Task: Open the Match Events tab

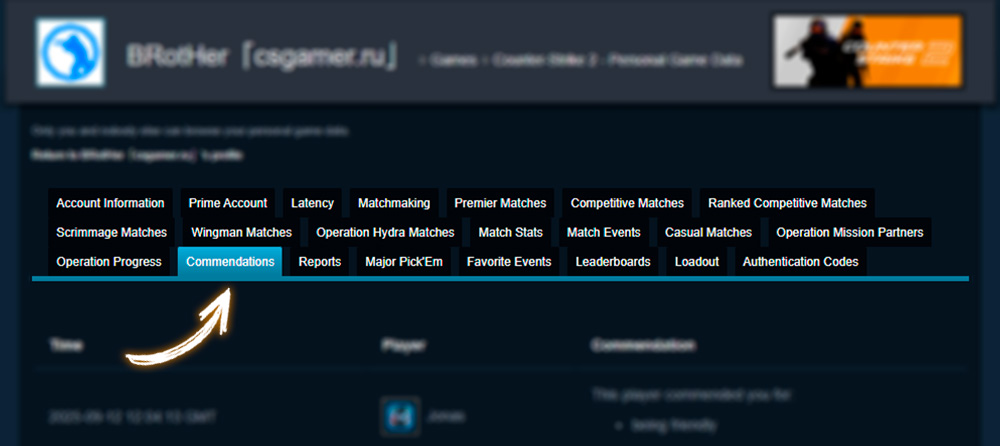Action: (x=604, y=232)
